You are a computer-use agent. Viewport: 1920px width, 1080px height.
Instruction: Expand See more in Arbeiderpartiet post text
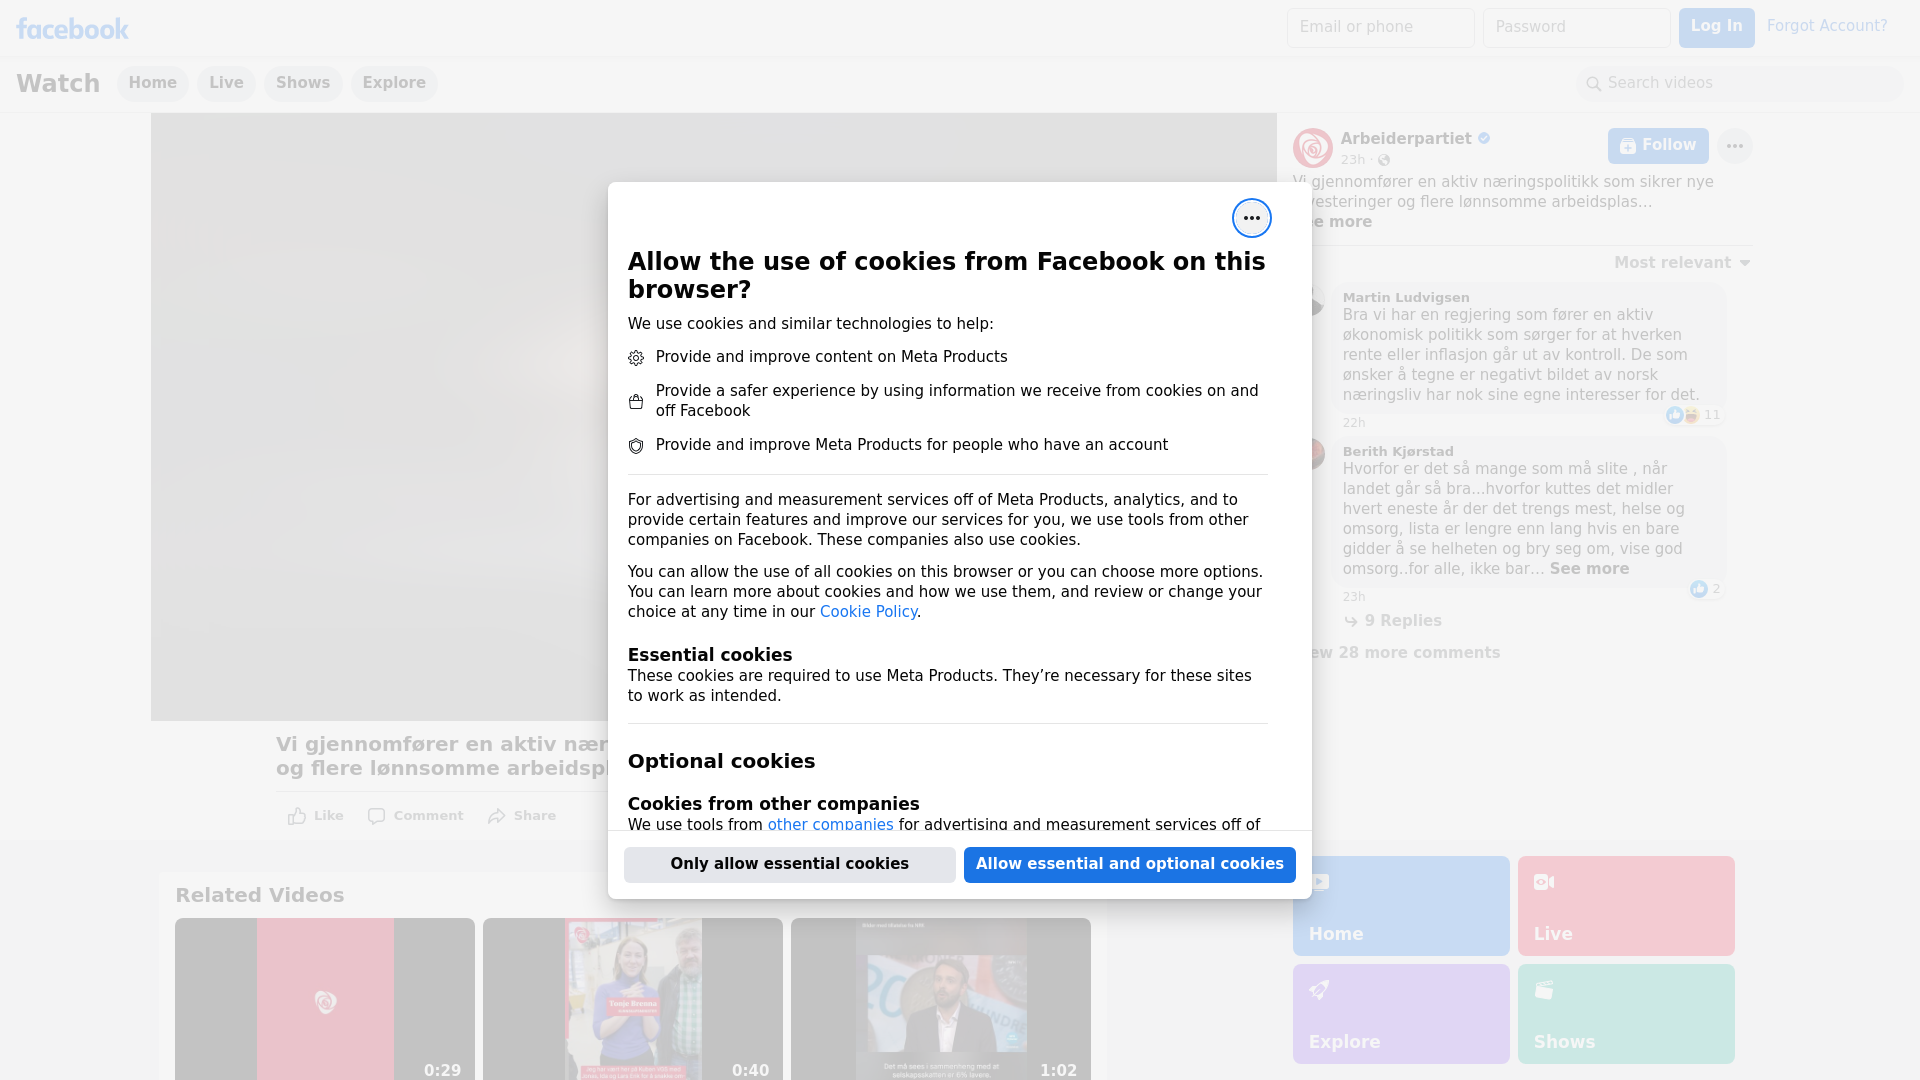(1340, 222)
